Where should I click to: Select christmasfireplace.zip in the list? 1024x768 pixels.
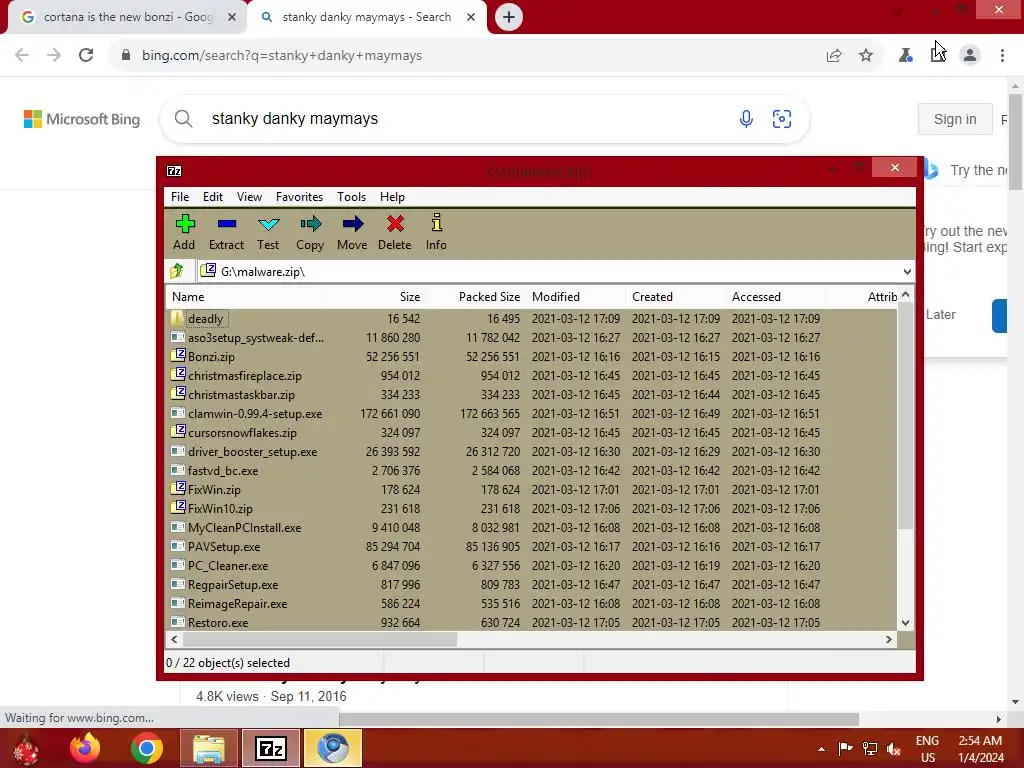tap(245, 376)
